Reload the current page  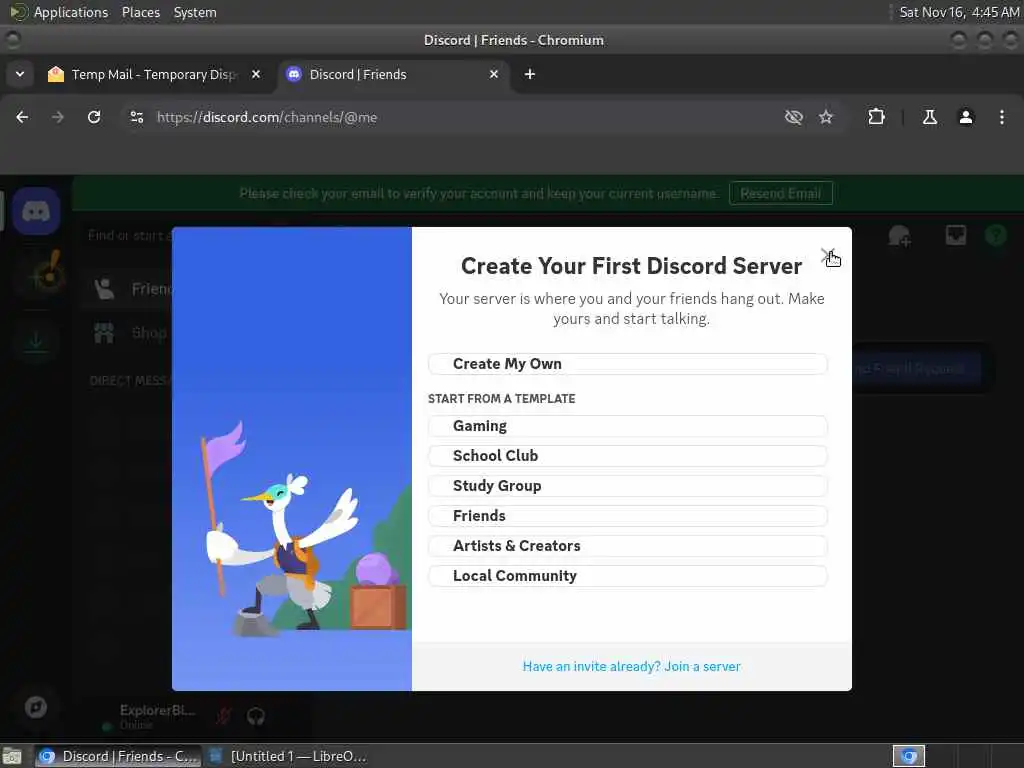(94, 118)
